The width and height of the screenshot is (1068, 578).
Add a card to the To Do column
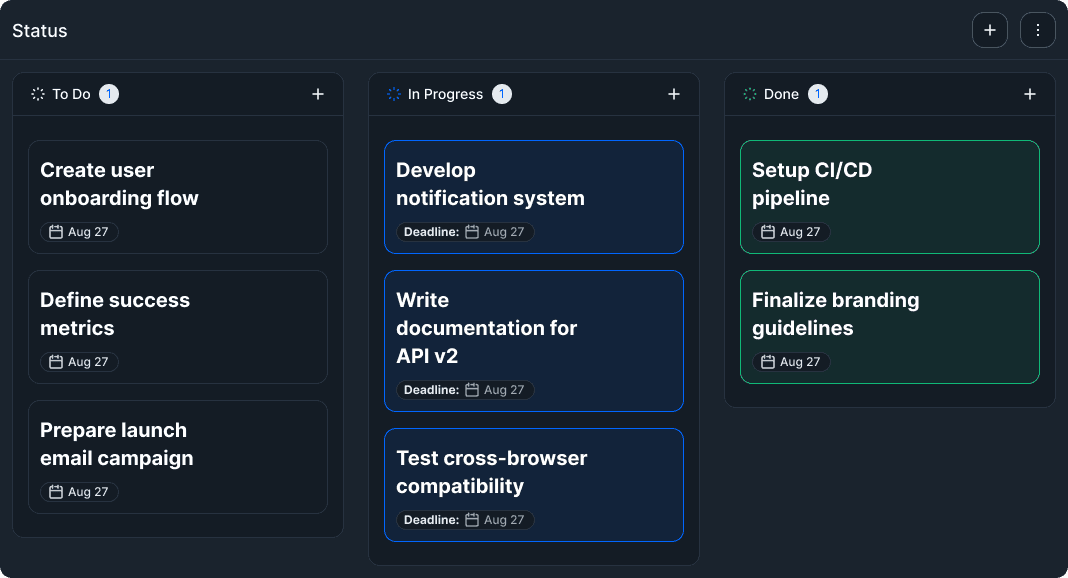pos(318,94)
